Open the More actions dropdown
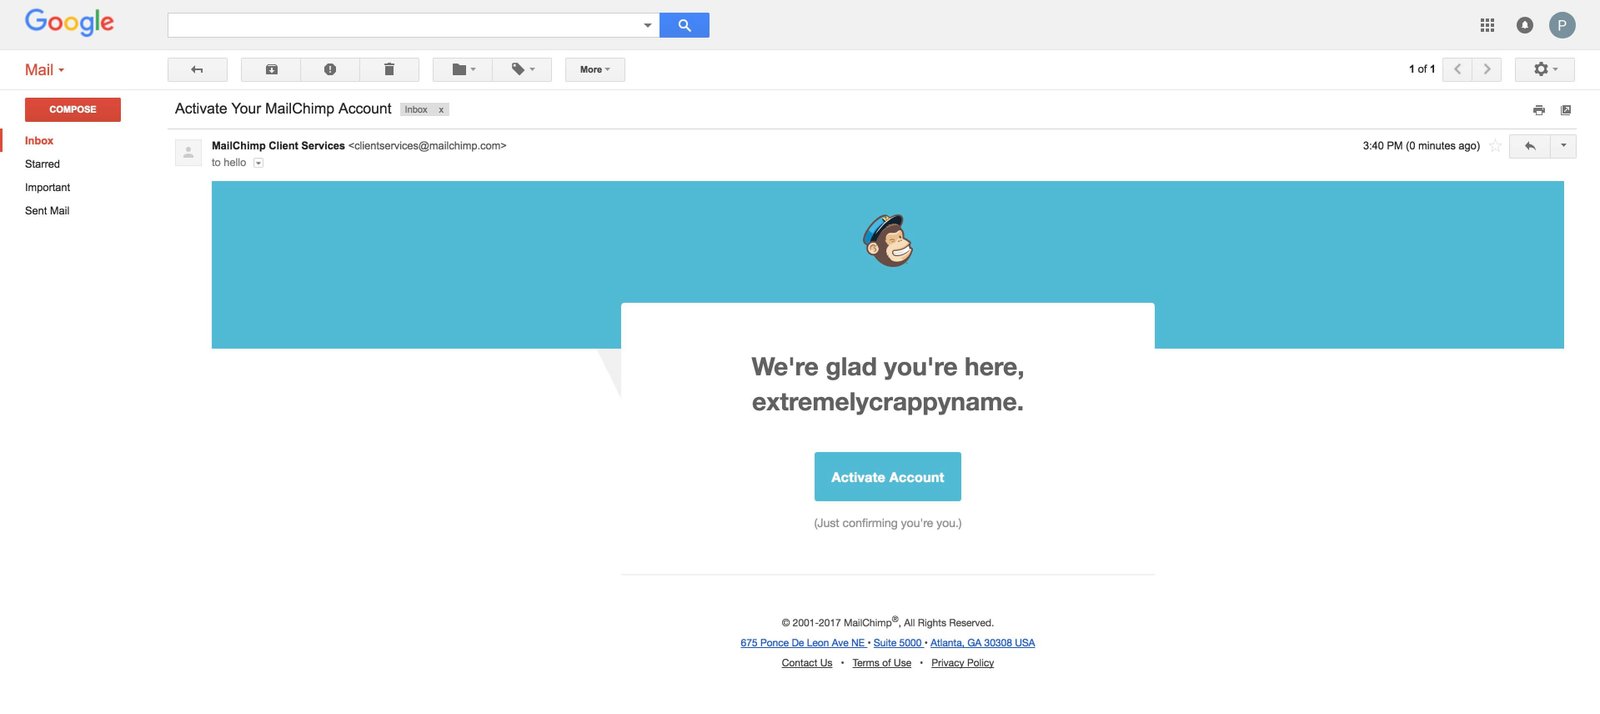This screenshot has height=714, width=1600. point(595,69)
